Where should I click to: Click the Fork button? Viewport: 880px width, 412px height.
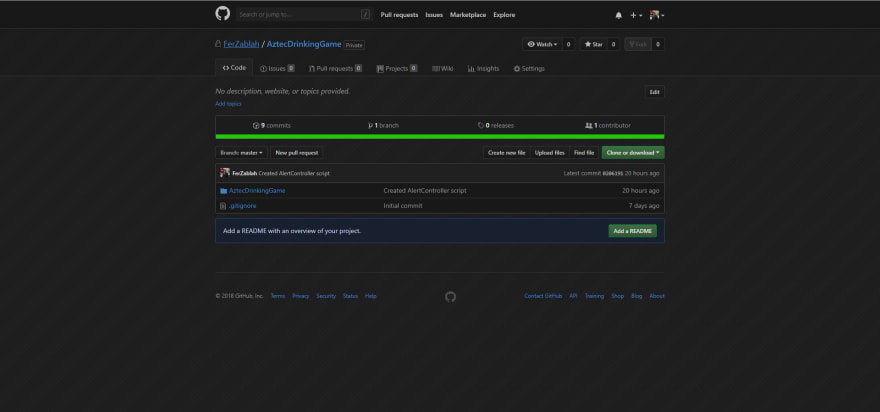pyautogui.click(x=638, y=44)
